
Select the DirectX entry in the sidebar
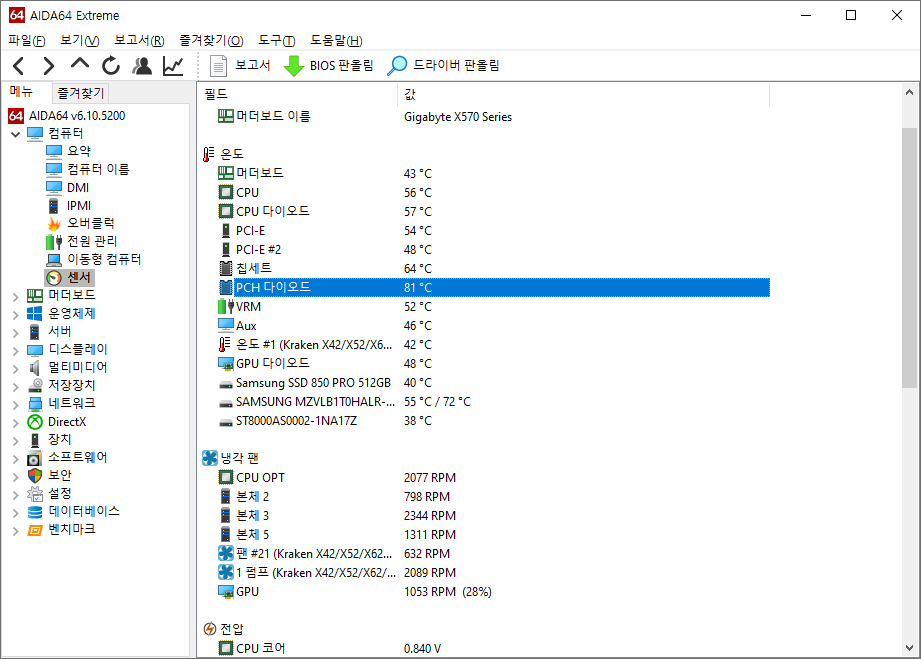coord(64,421)
